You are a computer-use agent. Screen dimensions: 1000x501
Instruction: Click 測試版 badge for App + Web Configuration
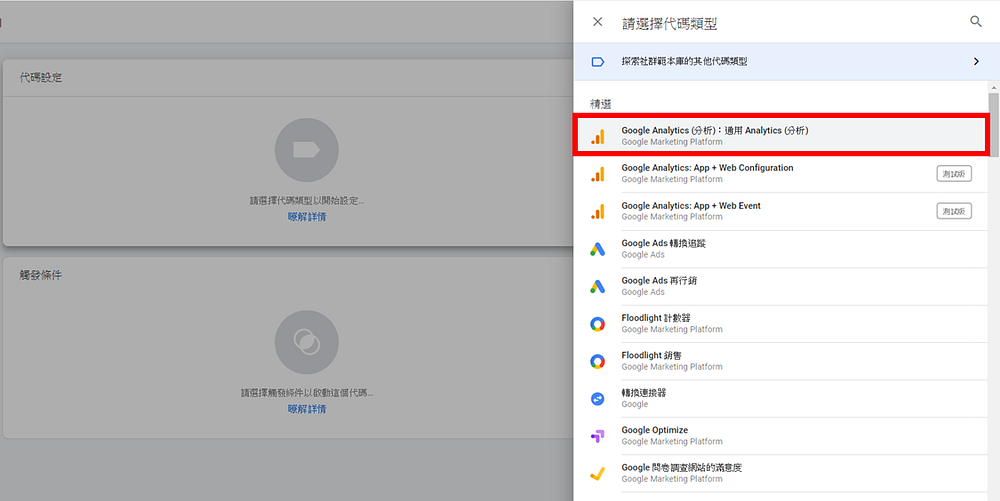(x=953, y=173)
